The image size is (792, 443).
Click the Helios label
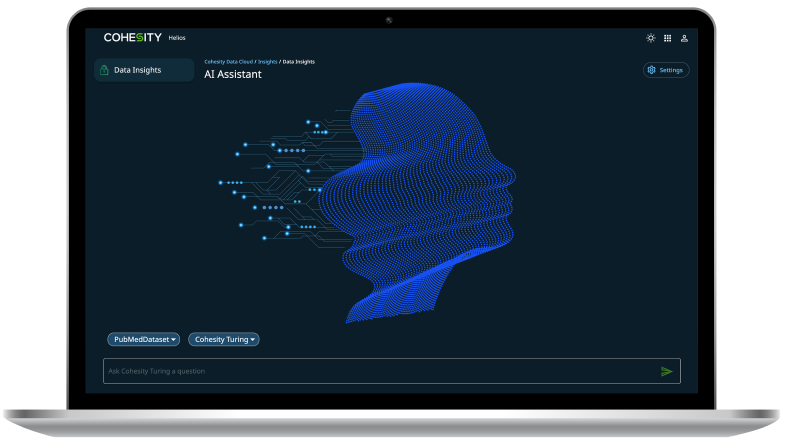177,38
